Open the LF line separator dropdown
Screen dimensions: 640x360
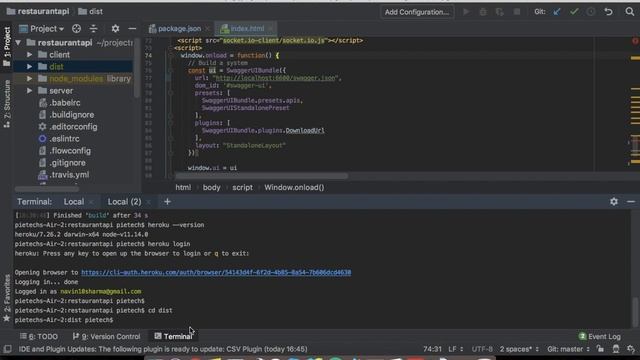coord(456,349)
